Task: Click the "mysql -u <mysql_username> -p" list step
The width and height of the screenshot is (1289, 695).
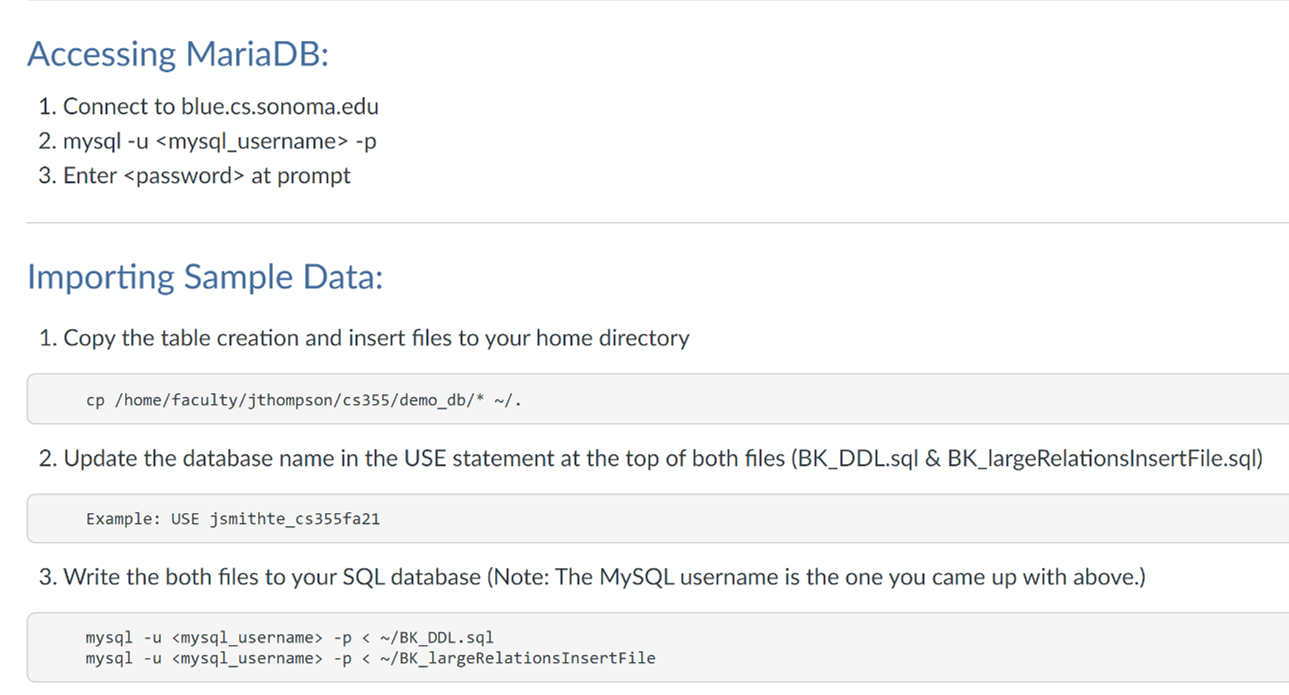Action: tap(219, 141)
